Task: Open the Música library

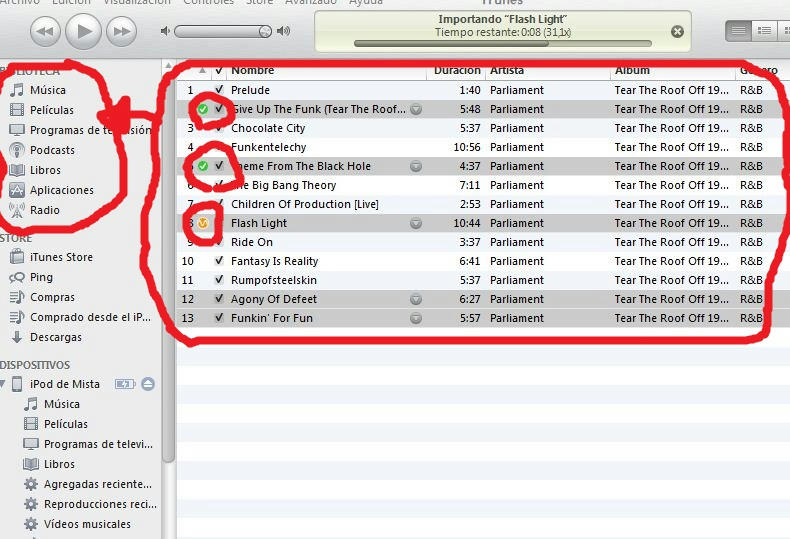Action: pyautogui.click(x=47, y=90)
